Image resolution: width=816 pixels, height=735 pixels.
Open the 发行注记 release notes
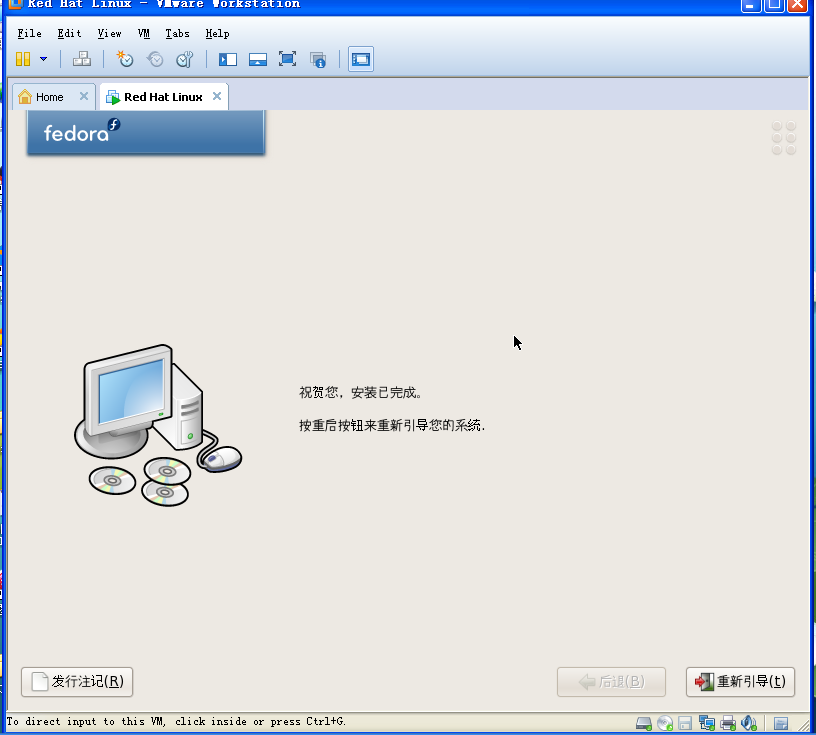click(x=77, y=681)
